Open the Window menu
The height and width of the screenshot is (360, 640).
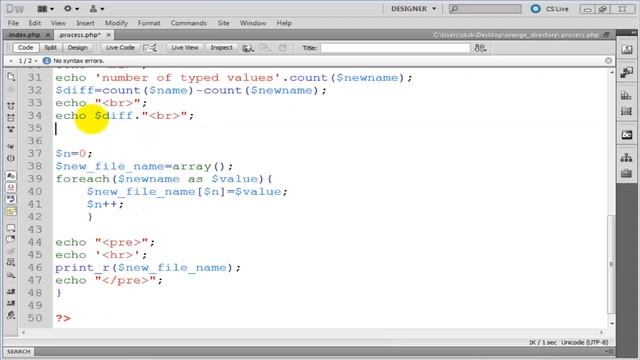pos(253,23)
